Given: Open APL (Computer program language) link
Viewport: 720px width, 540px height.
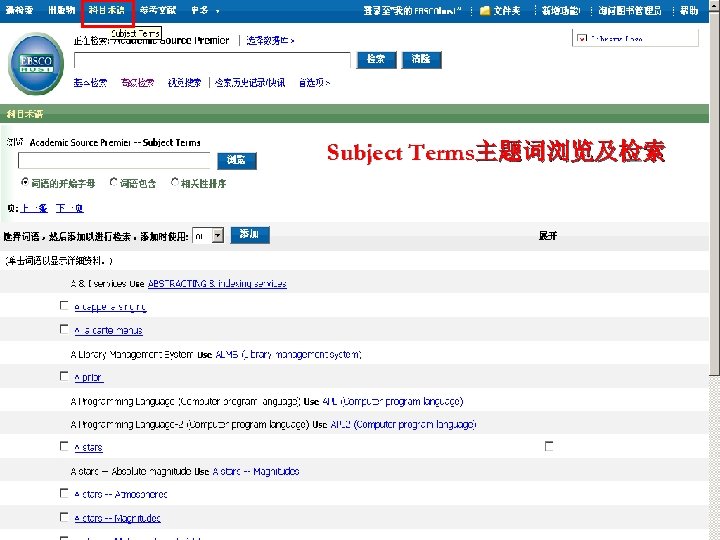Looking at the screenshot, I should (x=393, y=401).
